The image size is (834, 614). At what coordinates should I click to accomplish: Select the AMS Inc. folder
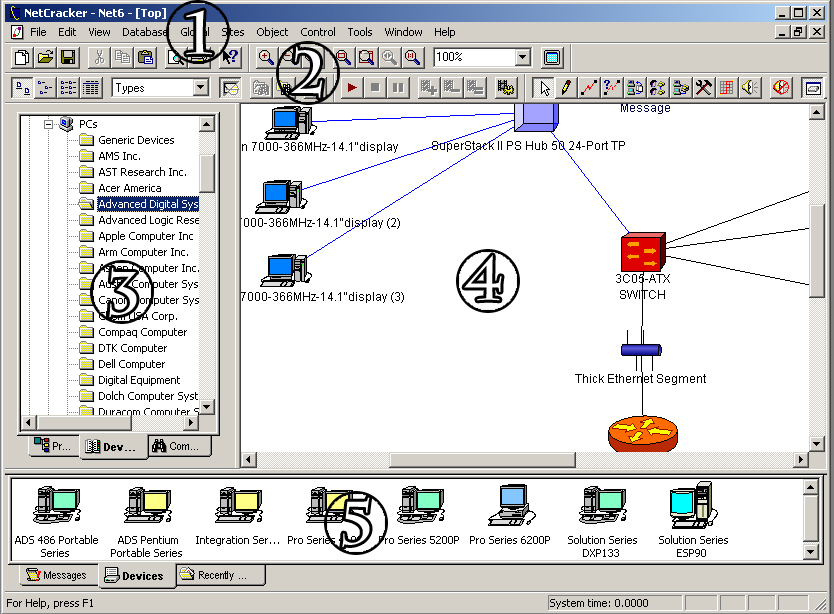tap(120, 156)
